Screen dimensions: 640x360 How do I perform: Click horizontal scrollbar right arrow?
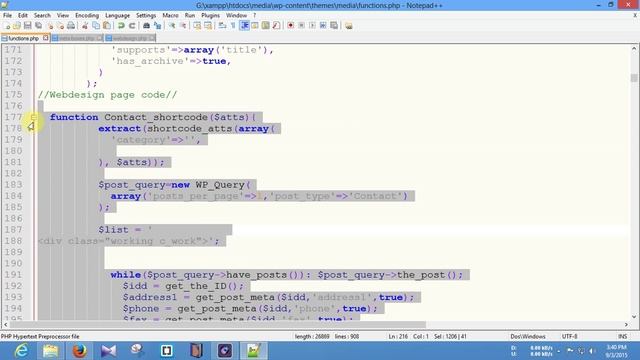tap(626, 324)
